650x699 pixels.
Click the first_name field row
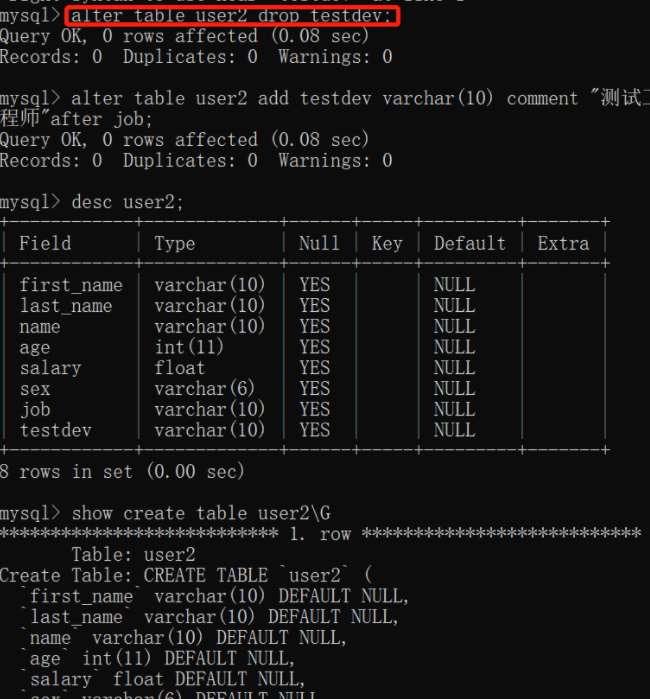(71, 285)
